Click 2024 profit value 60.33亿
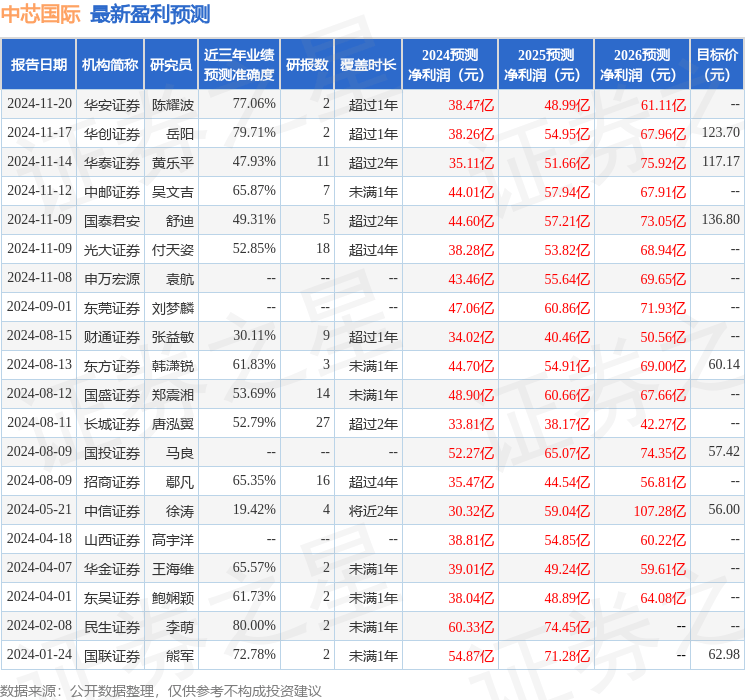Screen dimensions: 745x700 pyautogui.click(x=471, y=627)
